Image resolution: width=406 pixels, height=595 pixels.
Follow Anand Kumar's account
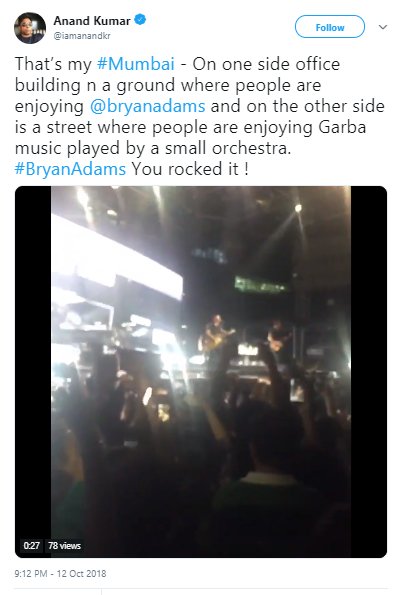click(x=330, y=27)
